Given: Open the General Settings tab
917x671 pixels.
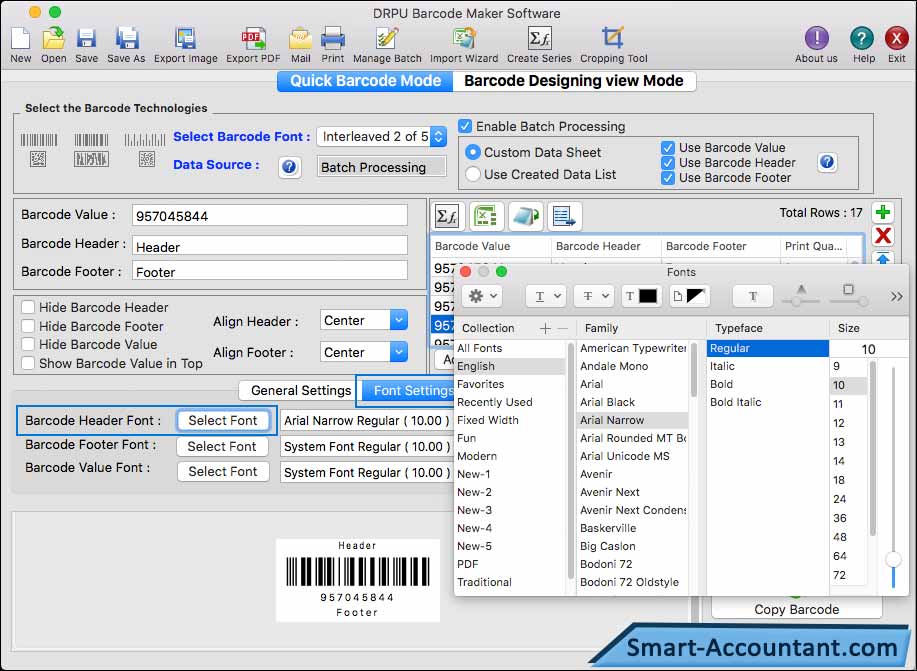Looking at the screenshot, I should [x=301, y=390].
